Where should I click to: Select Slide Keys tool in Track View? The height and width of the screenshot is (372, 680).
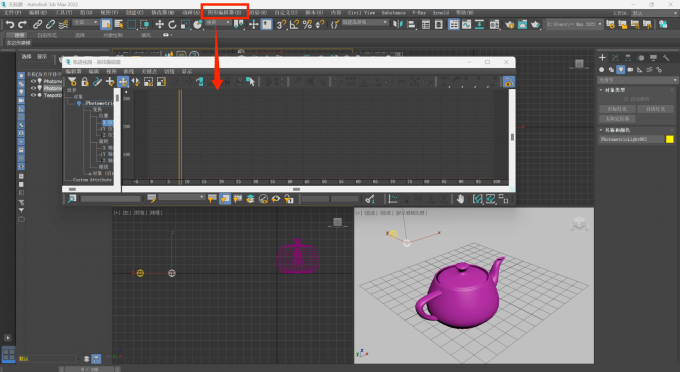tap(136, 82)
